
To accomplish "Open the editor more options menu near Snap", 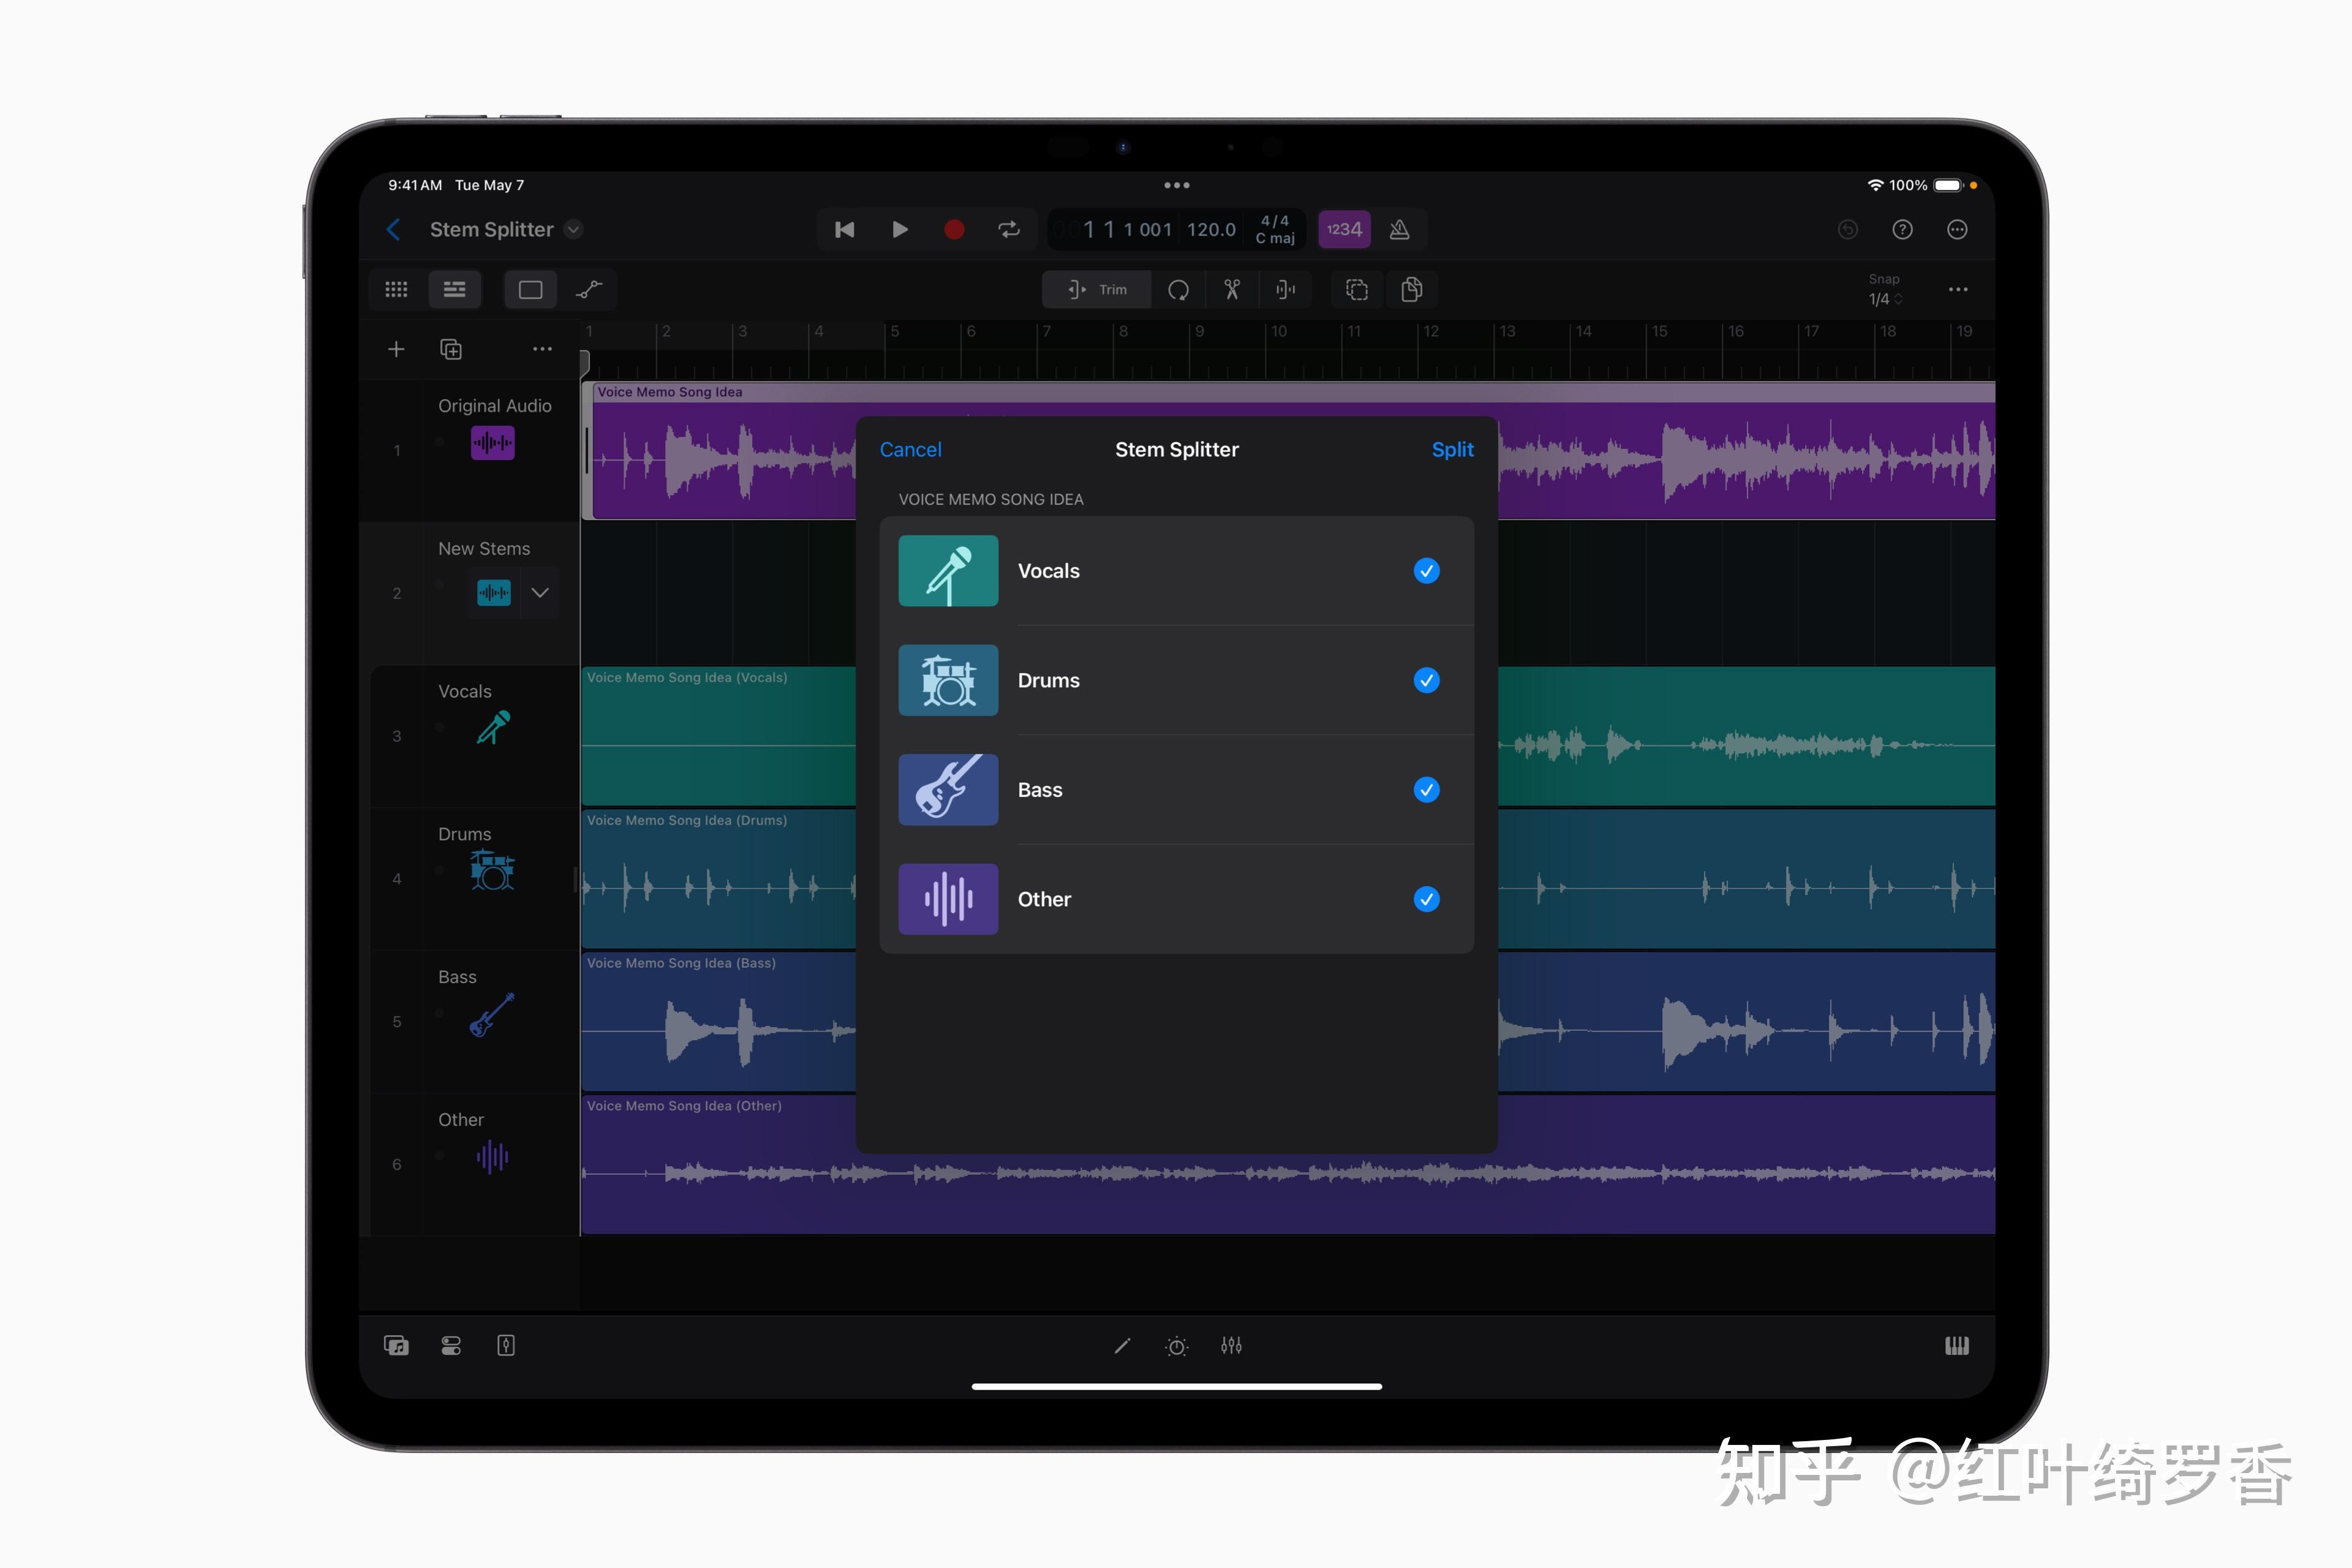I will pyautogui.click(x=1958, y=289).
